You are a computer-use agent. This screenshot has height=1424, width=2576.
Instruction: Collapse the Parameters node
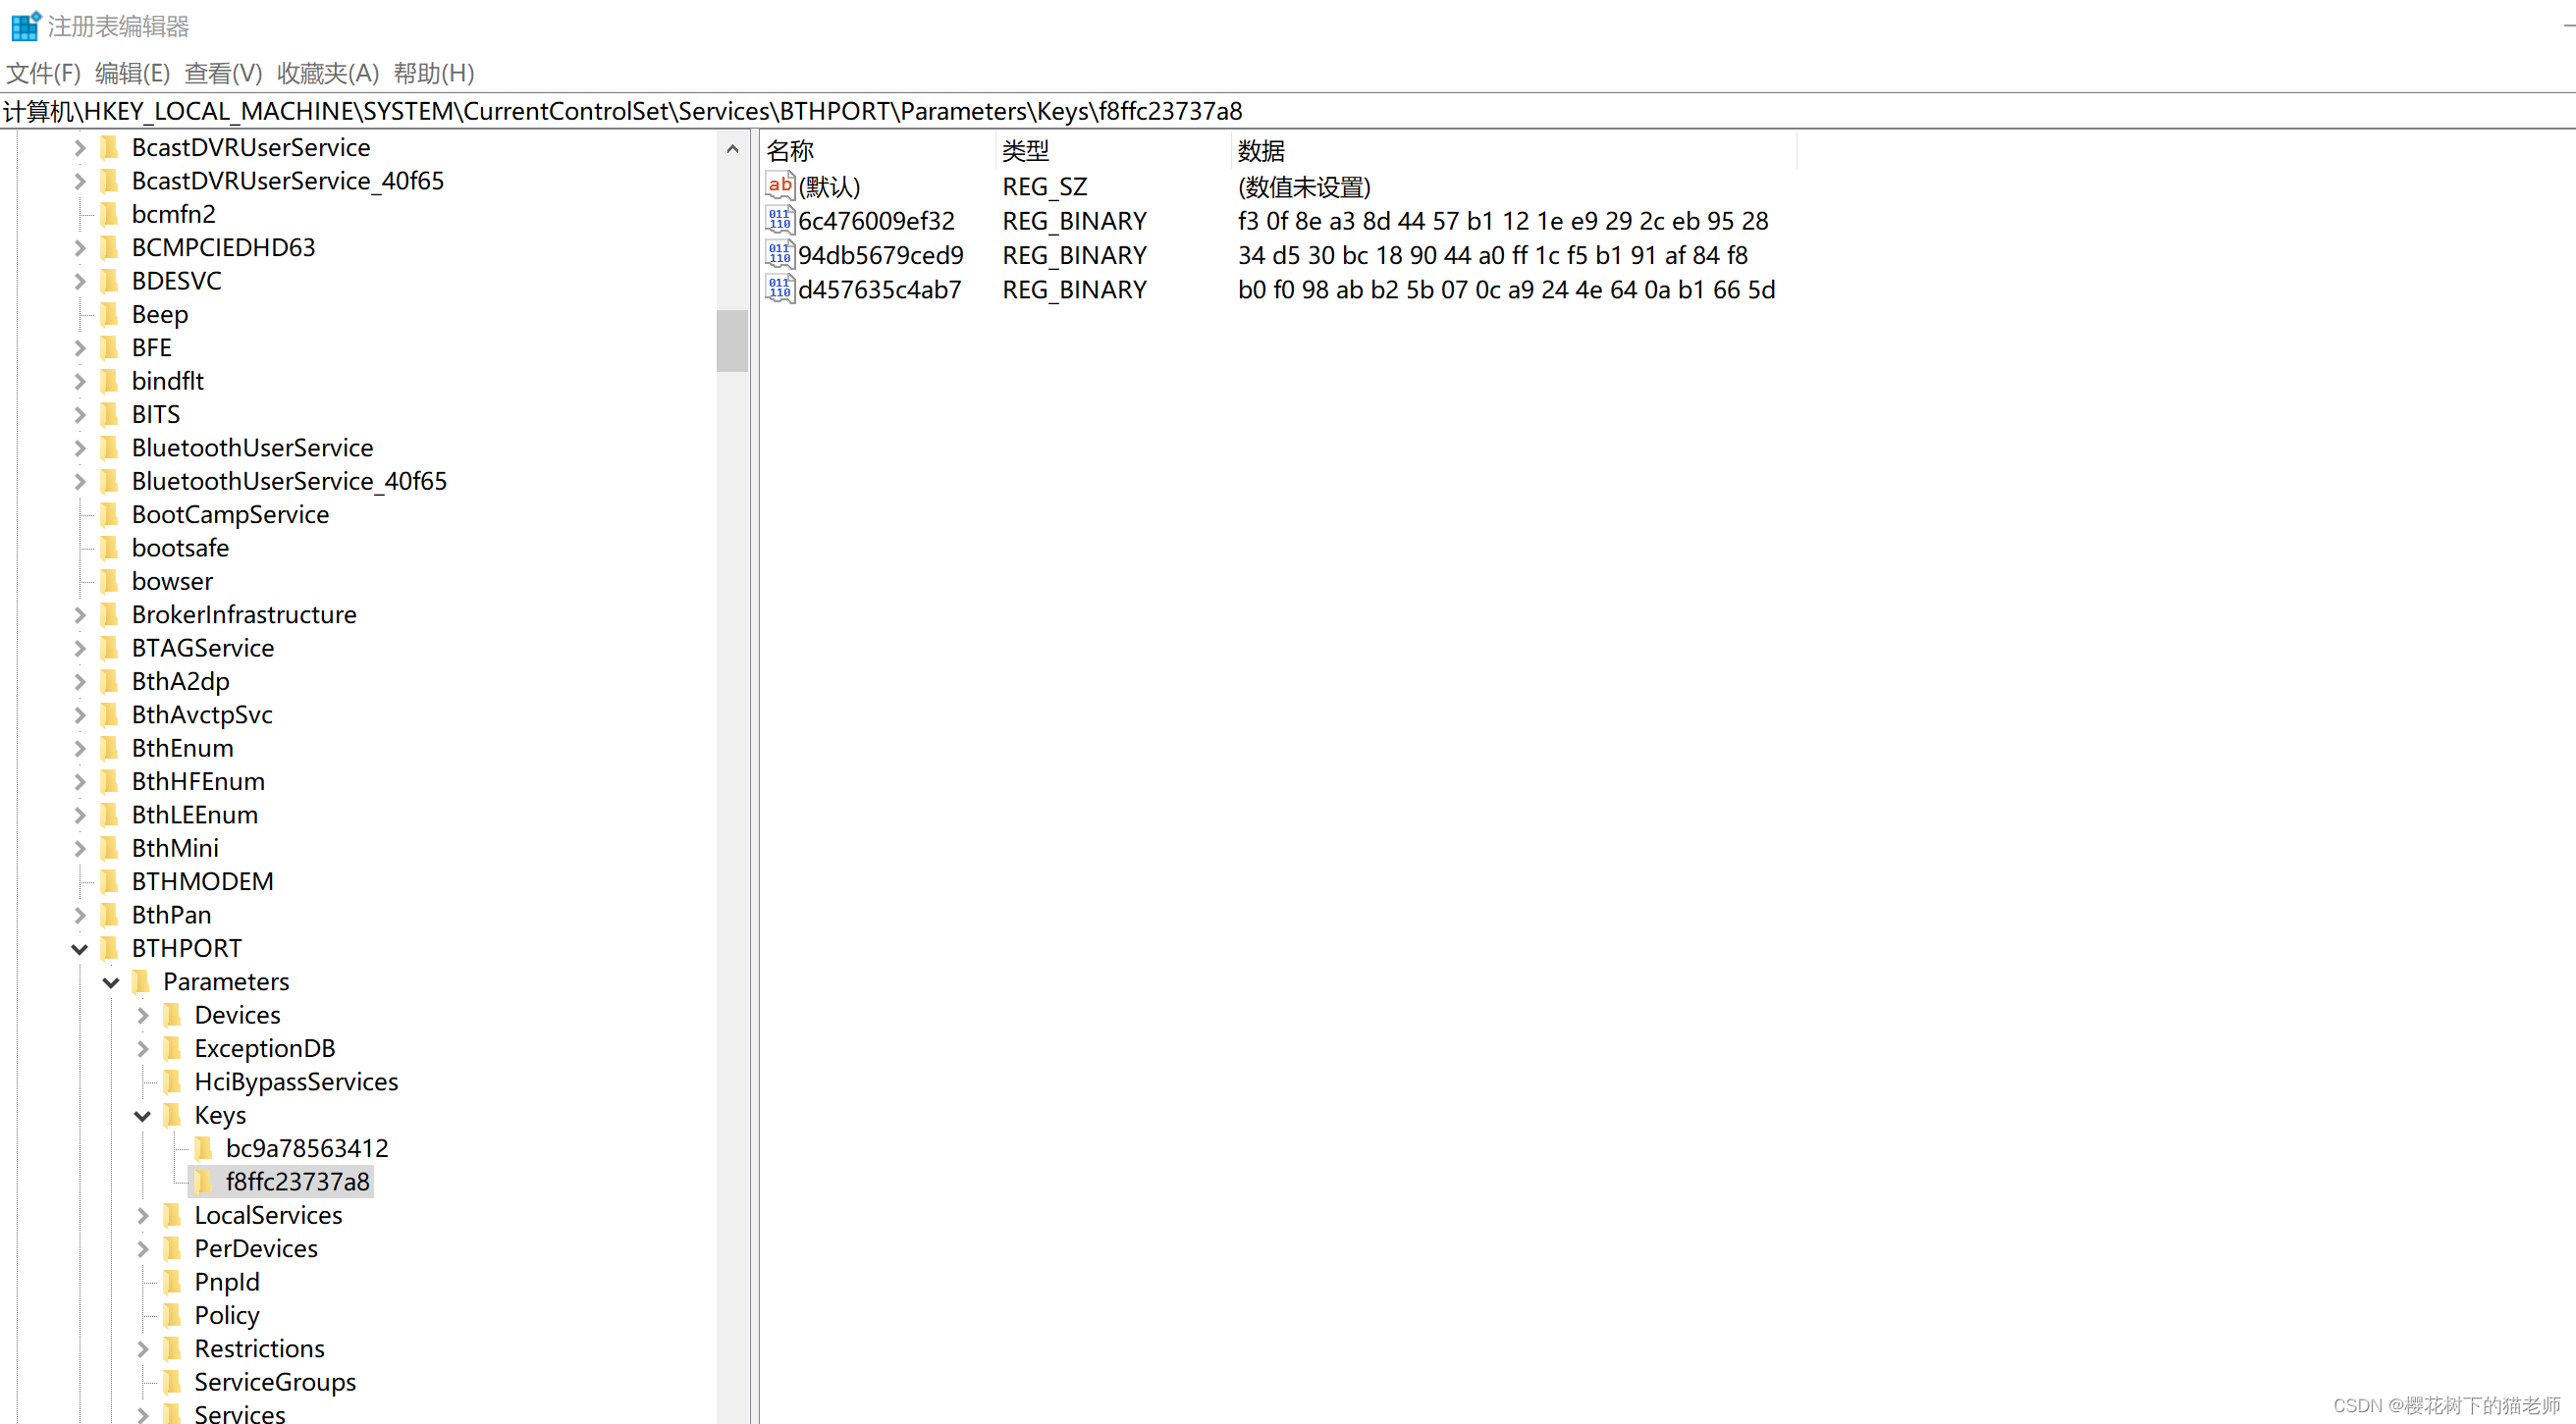(111, 982)
